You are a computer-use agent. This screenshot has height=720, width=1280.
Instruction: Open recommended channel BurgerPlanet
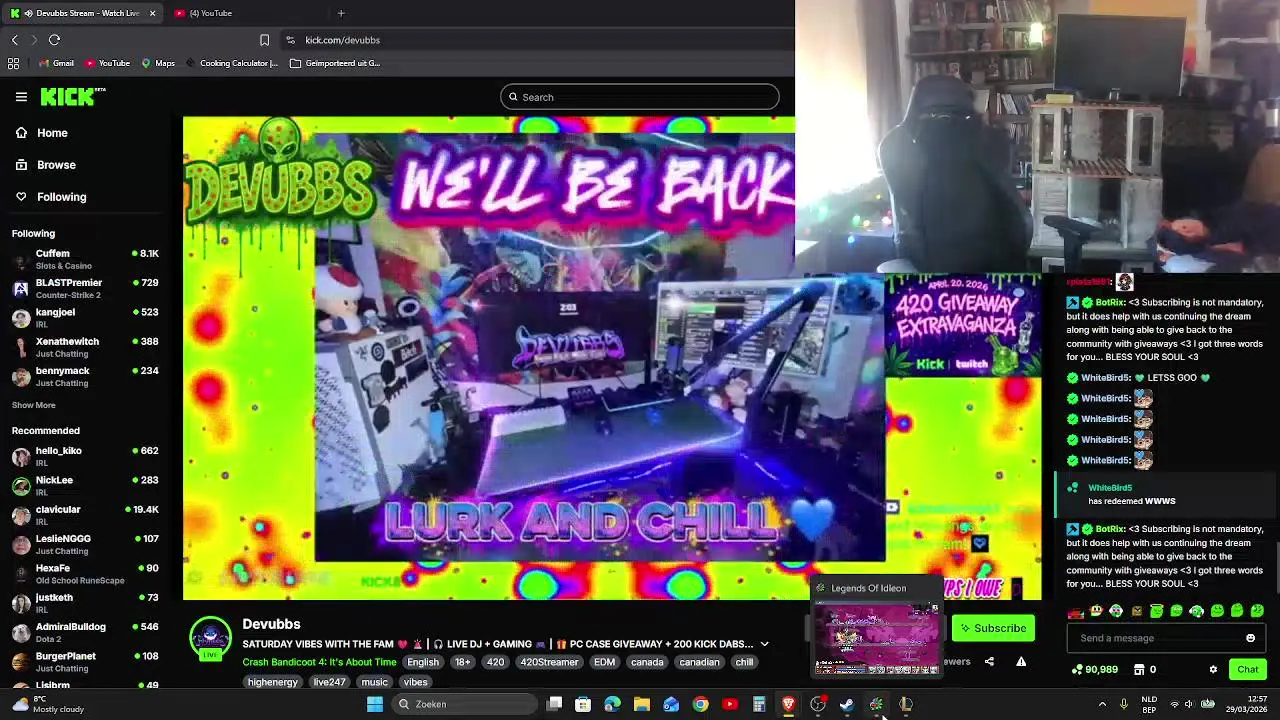pyautogui.click(x=85, y=662)
